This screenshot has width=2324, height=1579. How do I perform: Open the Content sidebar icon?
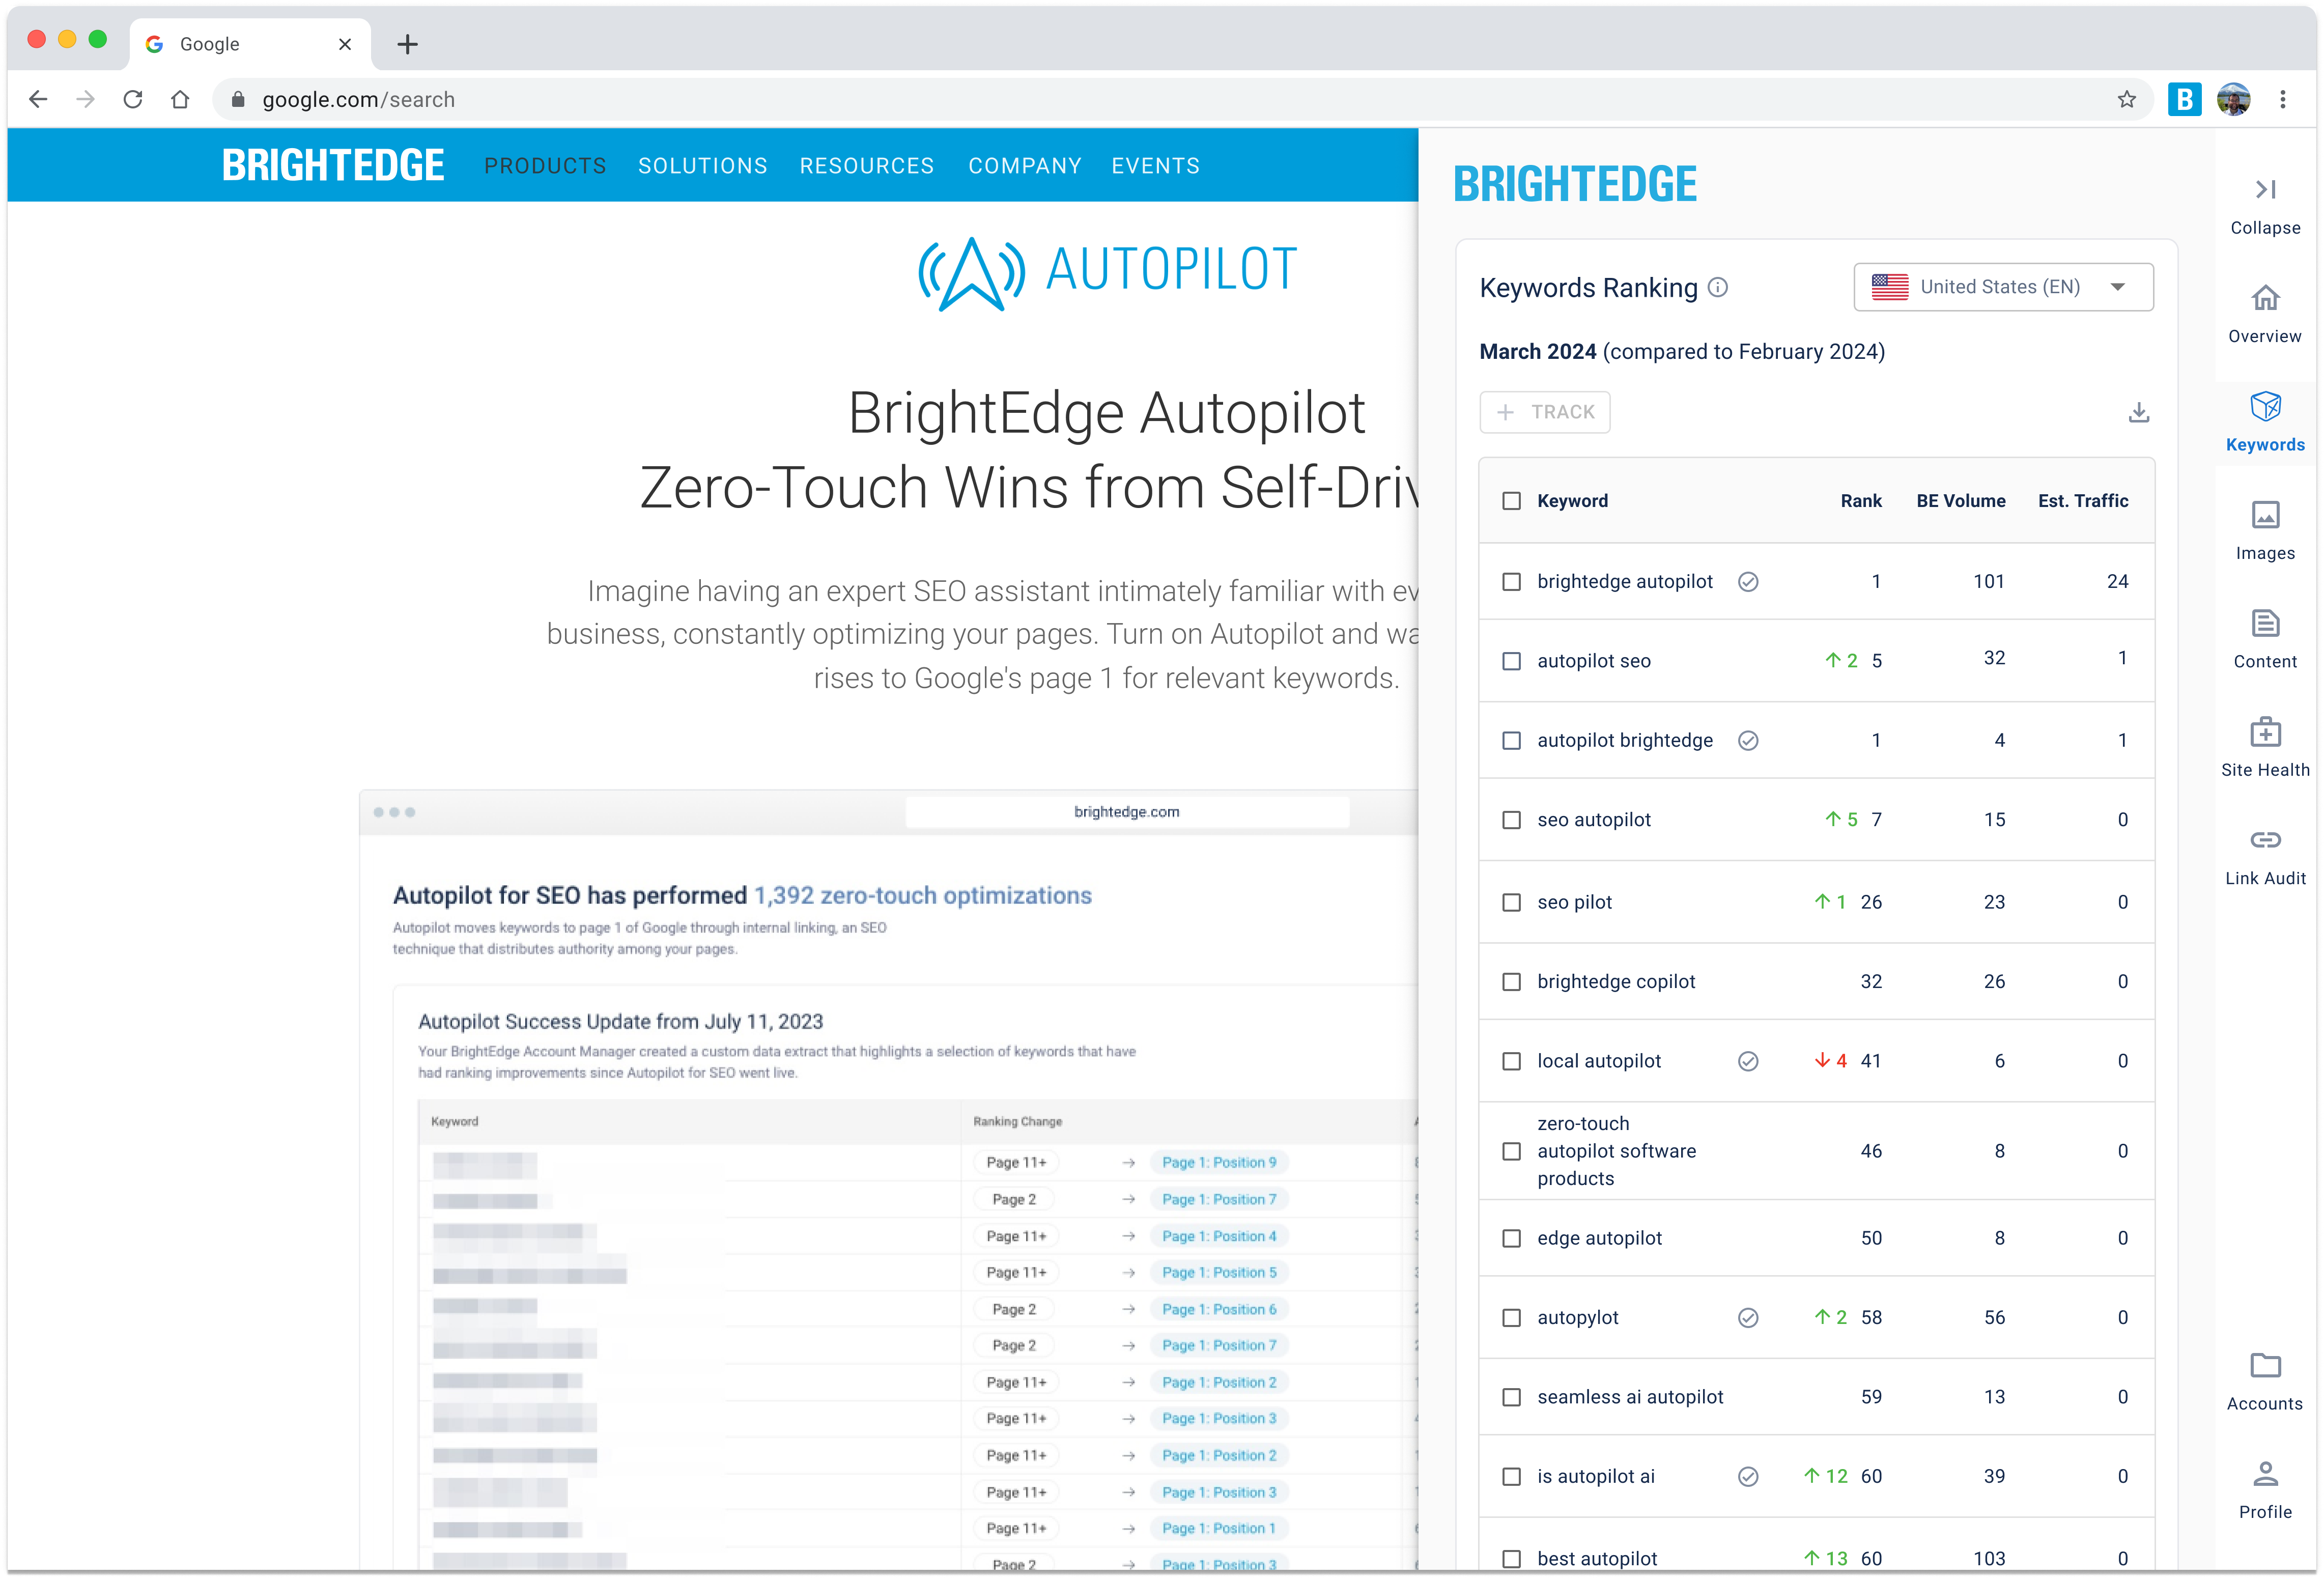2265,625
